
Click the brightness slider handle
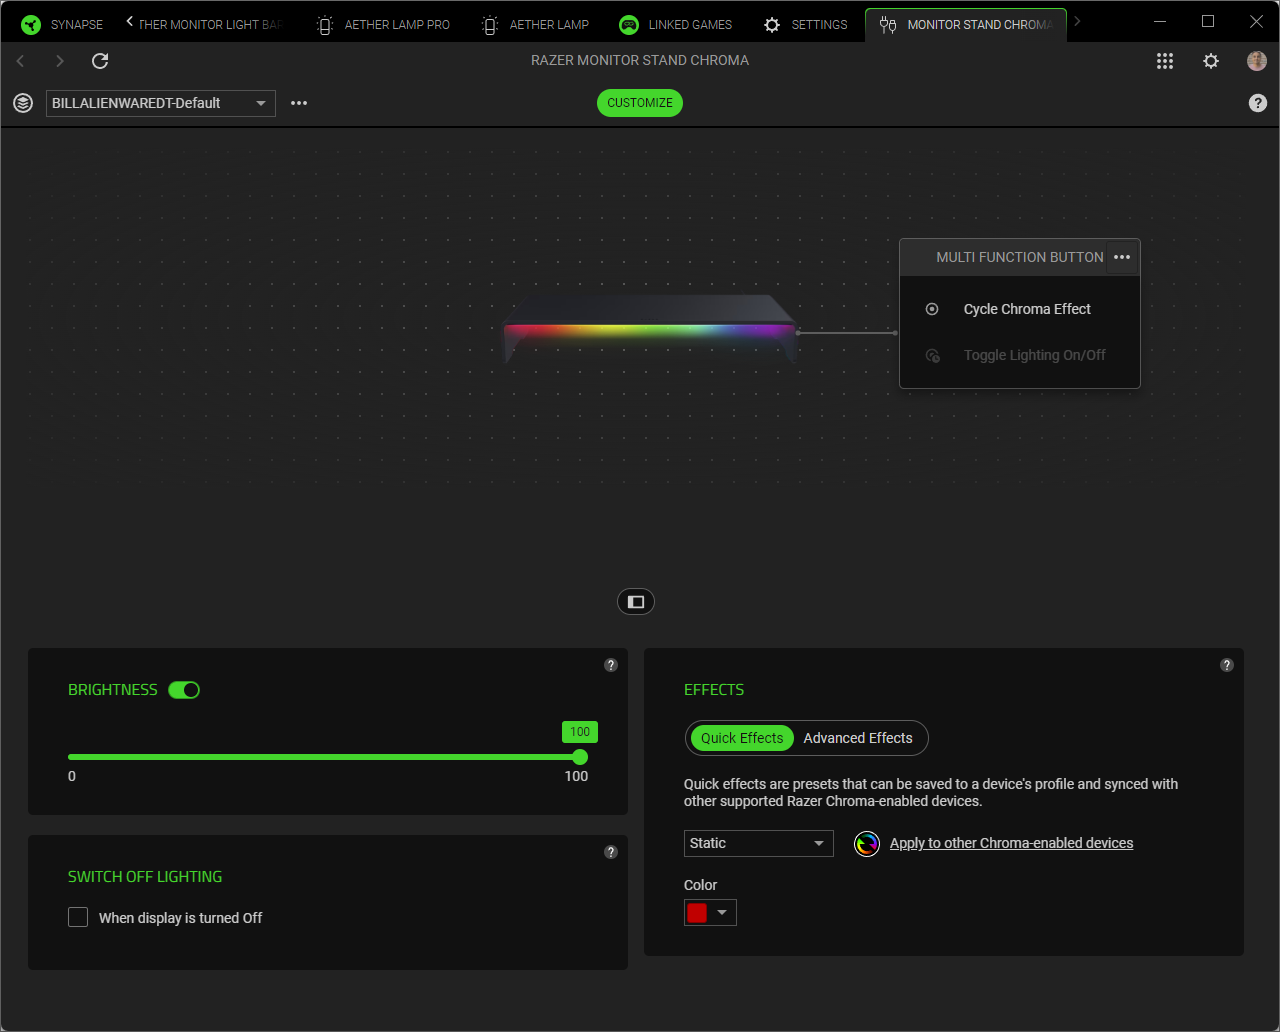580,757
